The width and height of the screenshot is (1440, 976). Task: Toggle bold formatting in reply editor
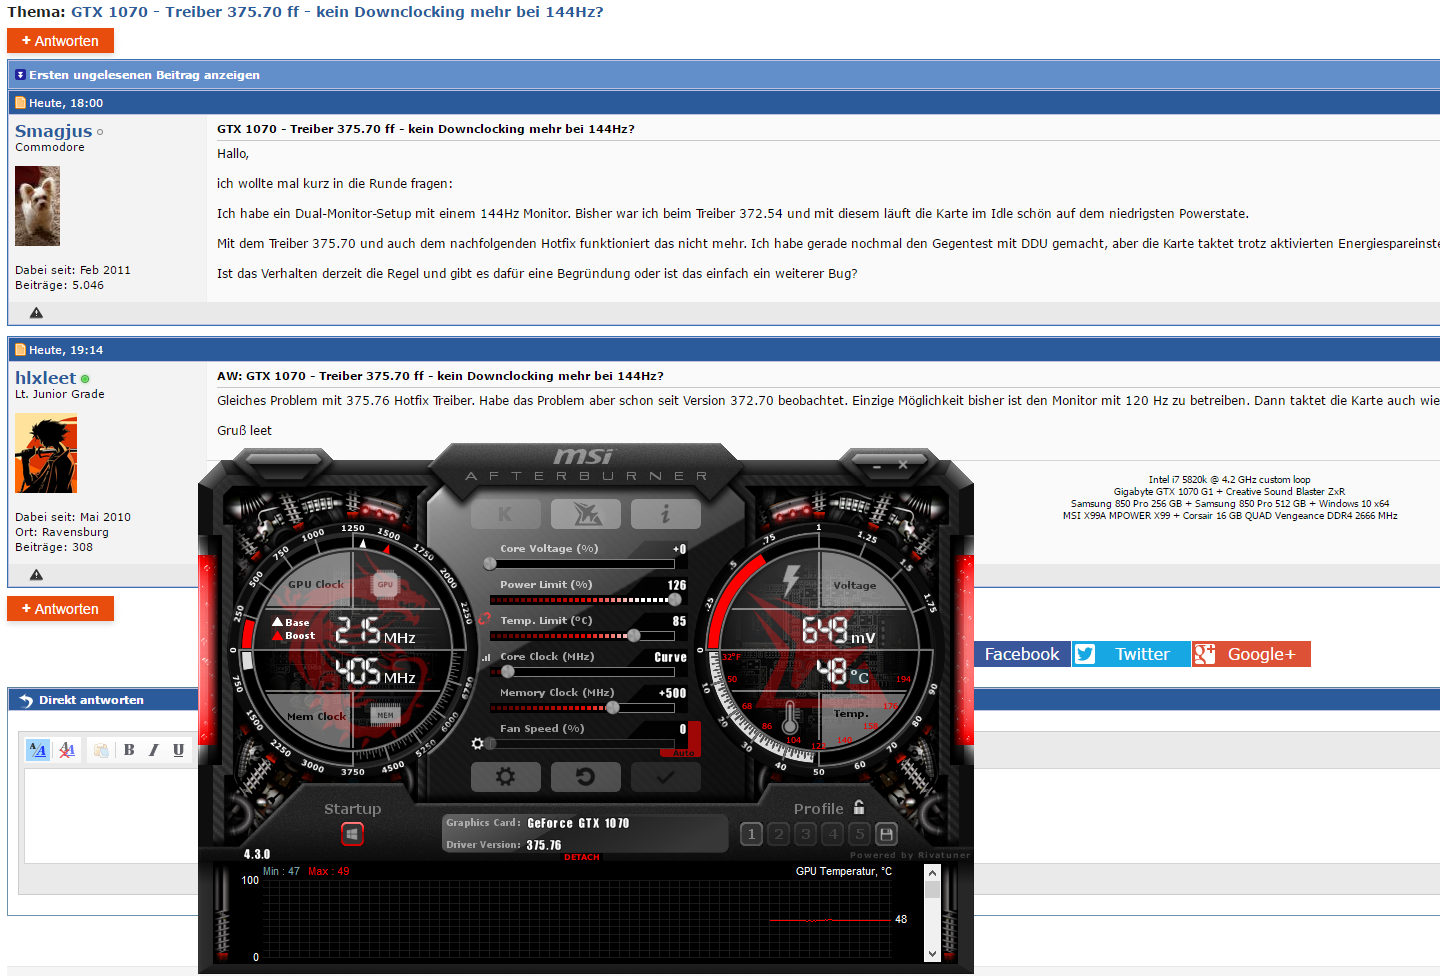[129, 750]
